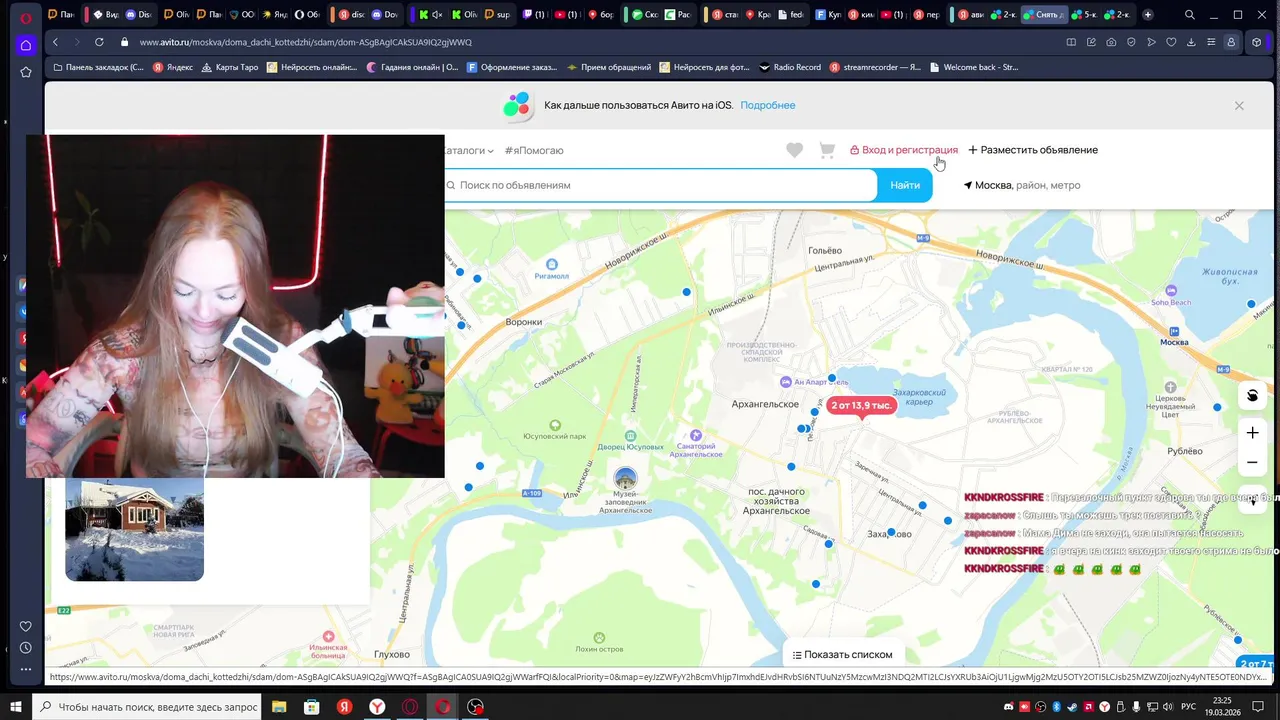Click the Windows taskbar search box
Image resolution: width=1280 pixels, height=720 pixels.
click(148, 707)
